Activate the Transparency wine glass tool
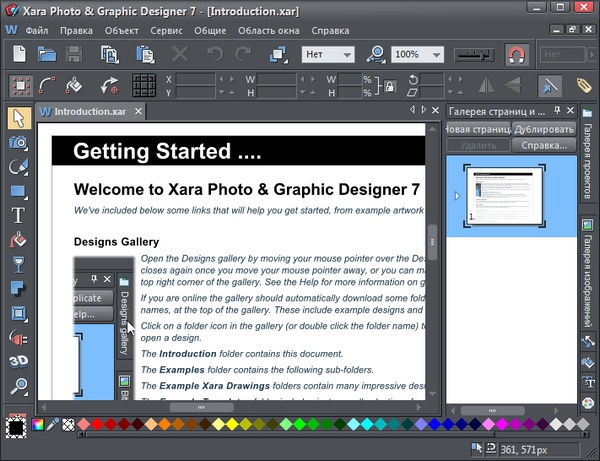 18,264
